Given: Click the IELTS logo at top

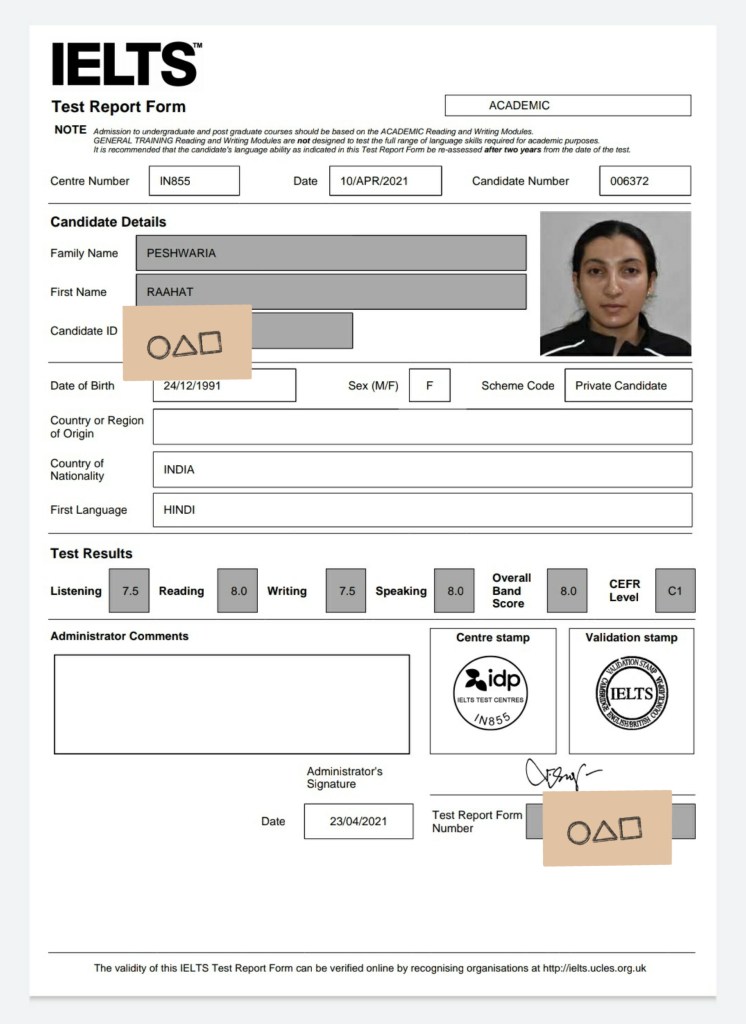Looking at the screenshot, I should [x=125, y=65].
